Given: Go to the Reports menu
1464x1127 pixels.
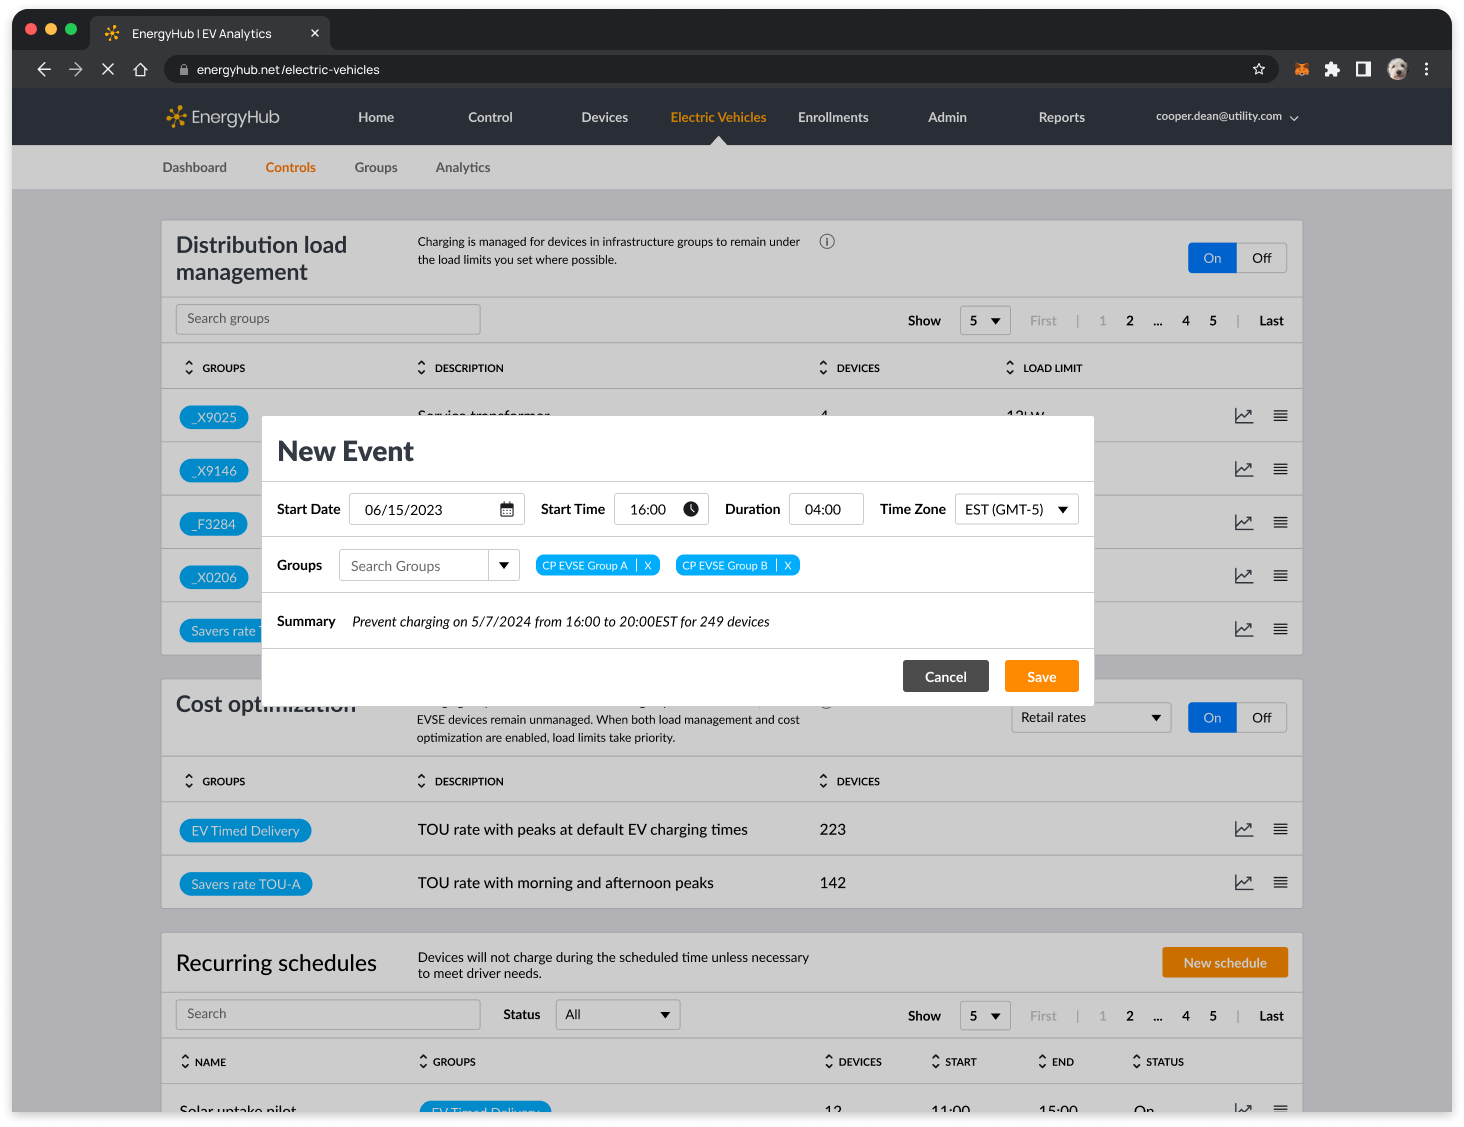Looking at the screenshot, I should click(1061, 117).
